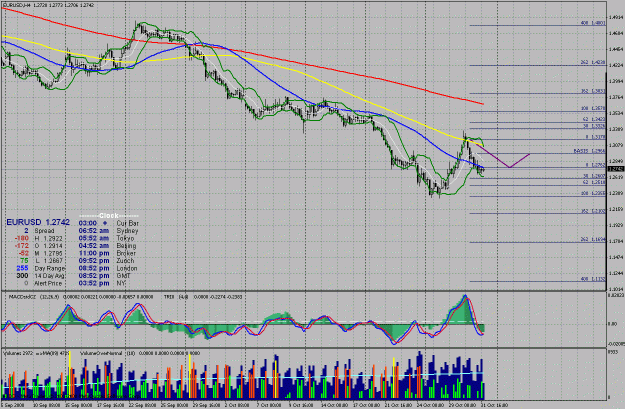Image resolution: width=625 pixels, height=409 pixels.
Task: Select the GMT clock label
Action: 123,276
